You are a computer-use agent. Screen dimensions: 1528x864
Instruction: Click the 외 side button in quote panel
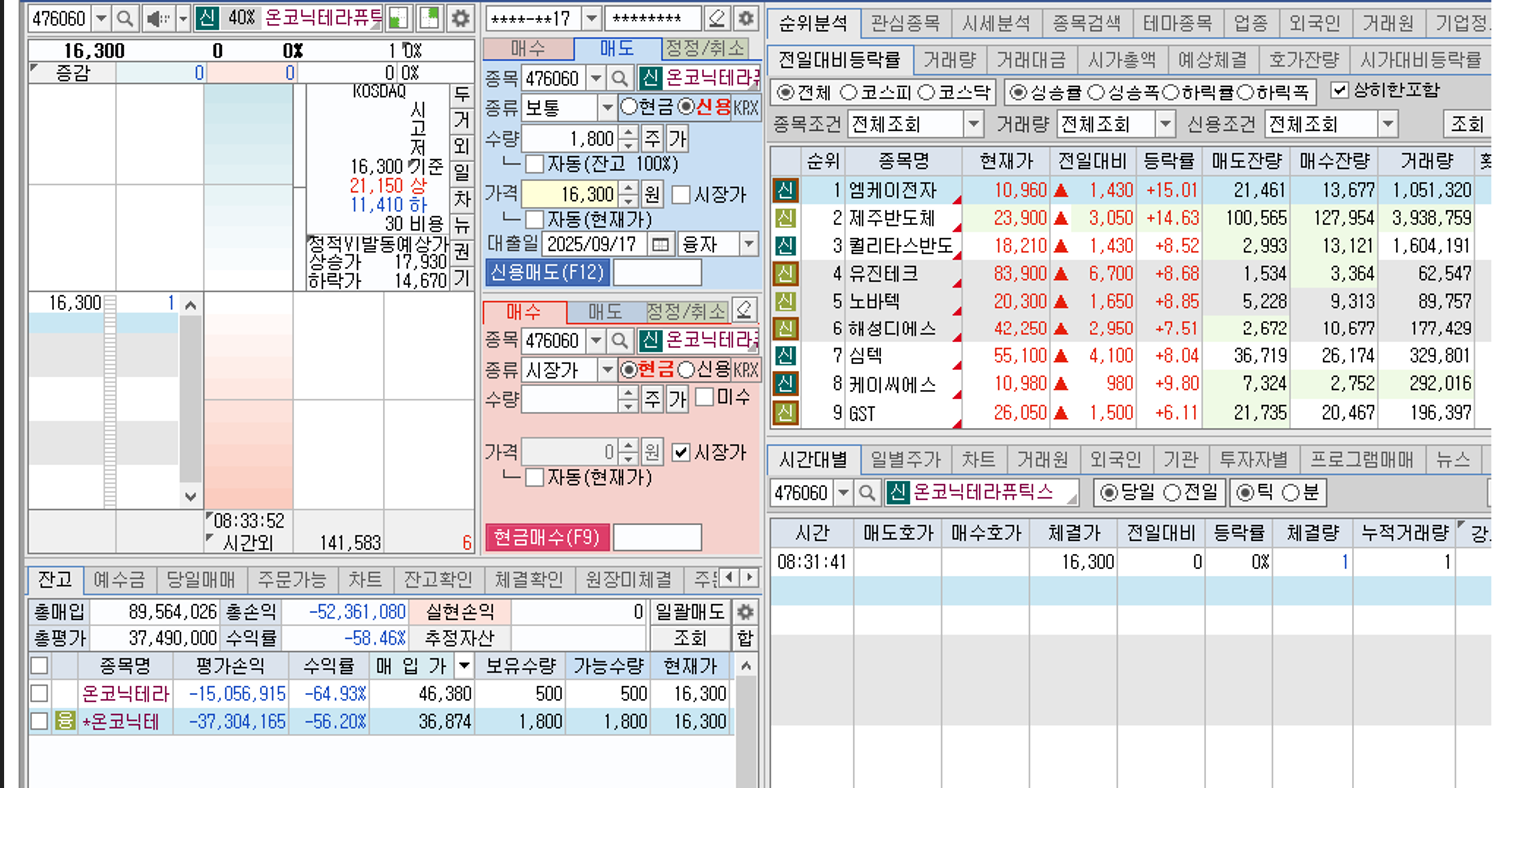point(461,147)
